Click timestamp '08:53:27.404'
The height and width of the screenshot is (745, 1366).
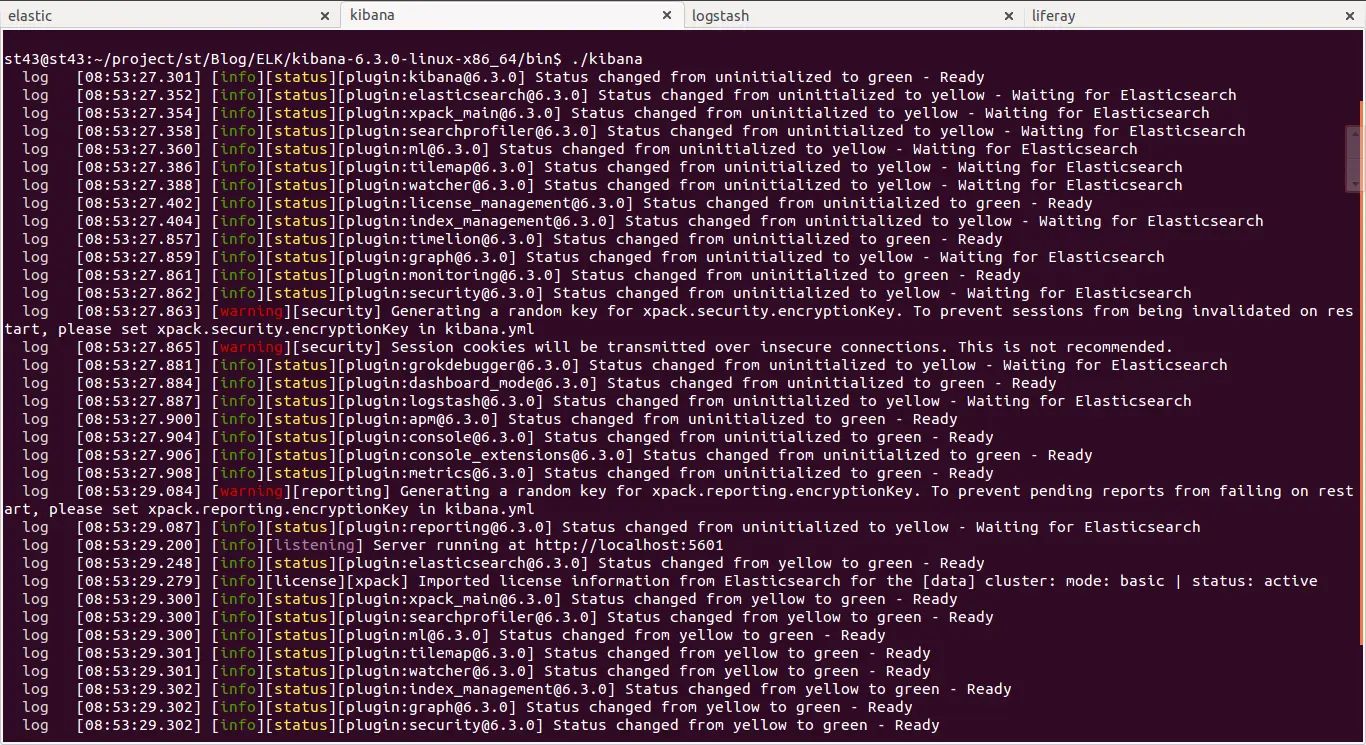click(139, 221)
